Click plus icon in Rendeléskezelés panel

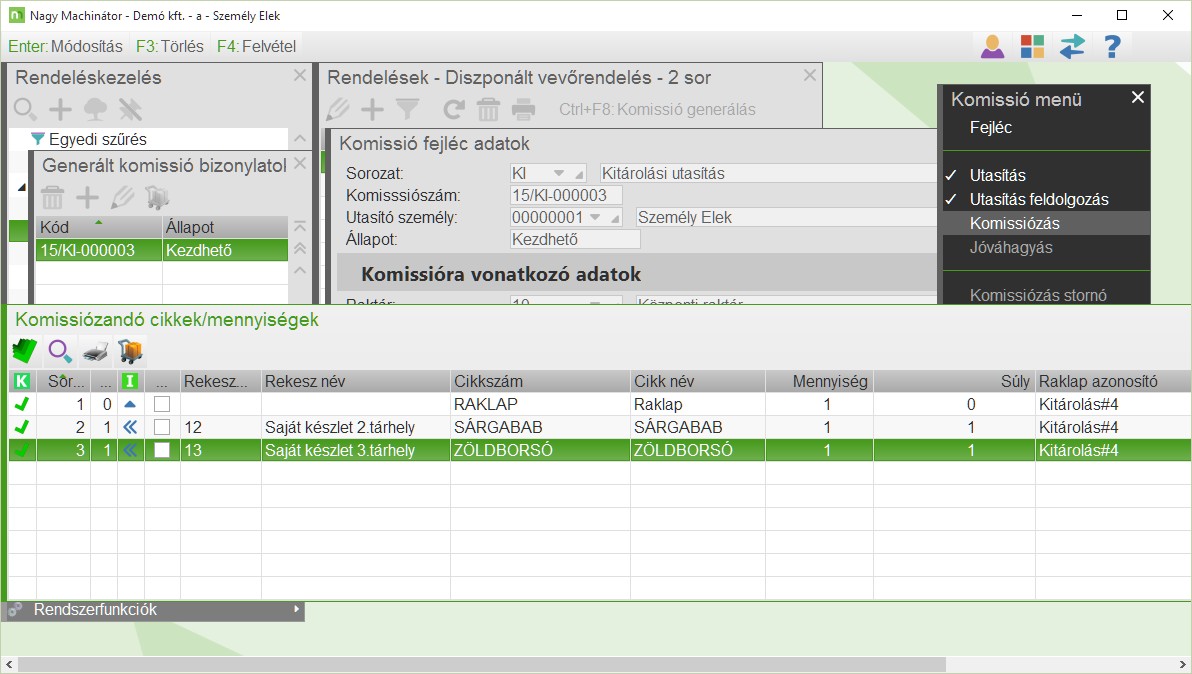[x=60, y=109]
